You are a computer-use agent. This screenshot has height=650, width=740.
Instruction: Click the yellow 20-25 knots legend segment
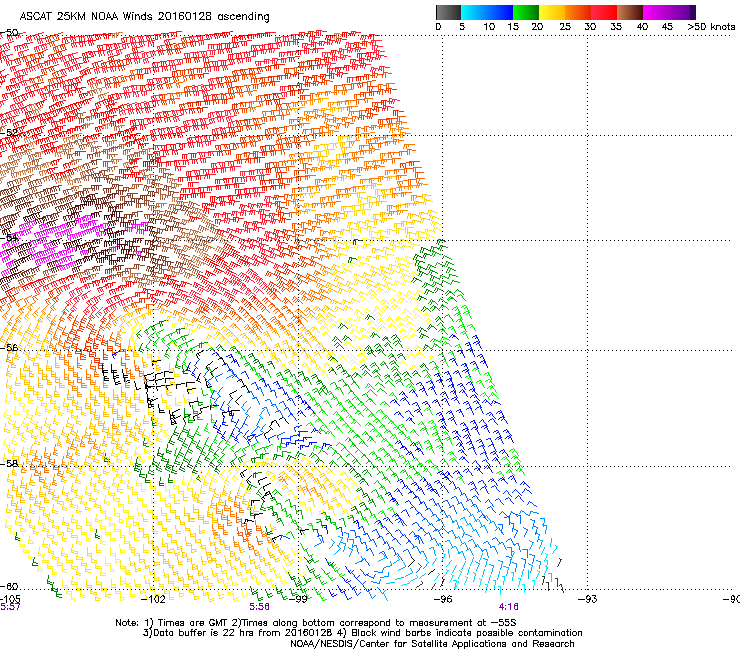552,12
